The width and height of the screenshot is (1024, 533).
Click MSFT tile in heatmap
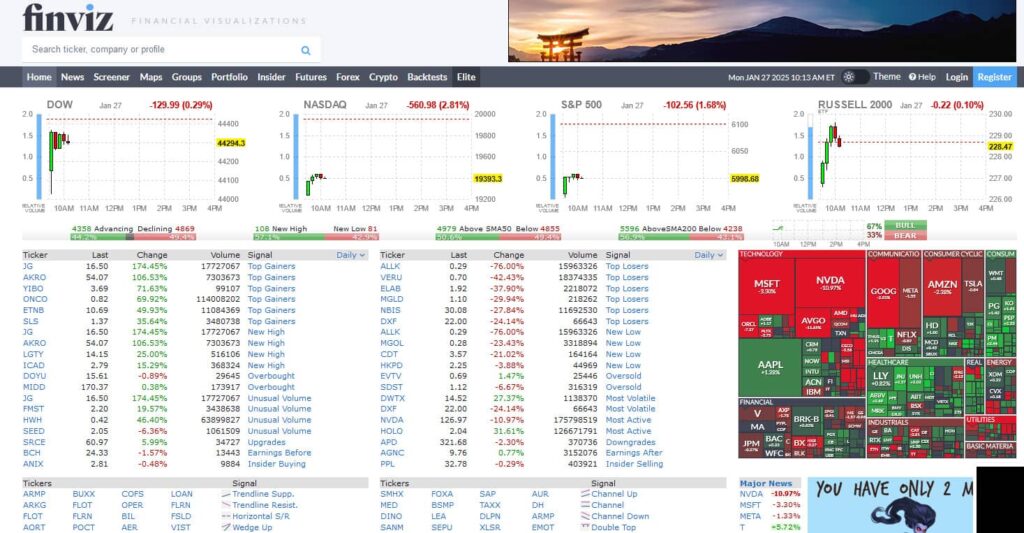767,286
